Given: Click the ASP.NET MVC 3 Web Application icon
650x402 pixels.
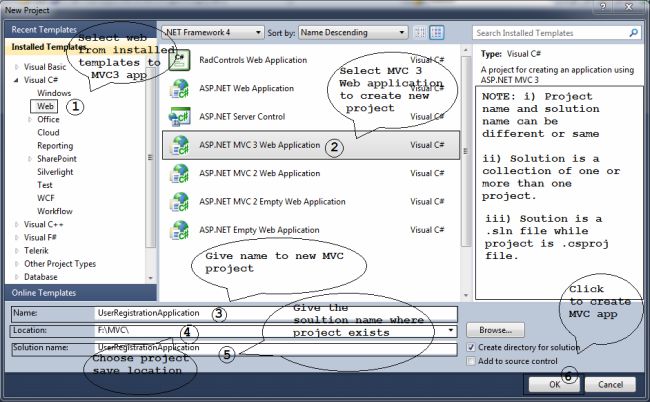Looking at the screenshot, I should 179,145.
